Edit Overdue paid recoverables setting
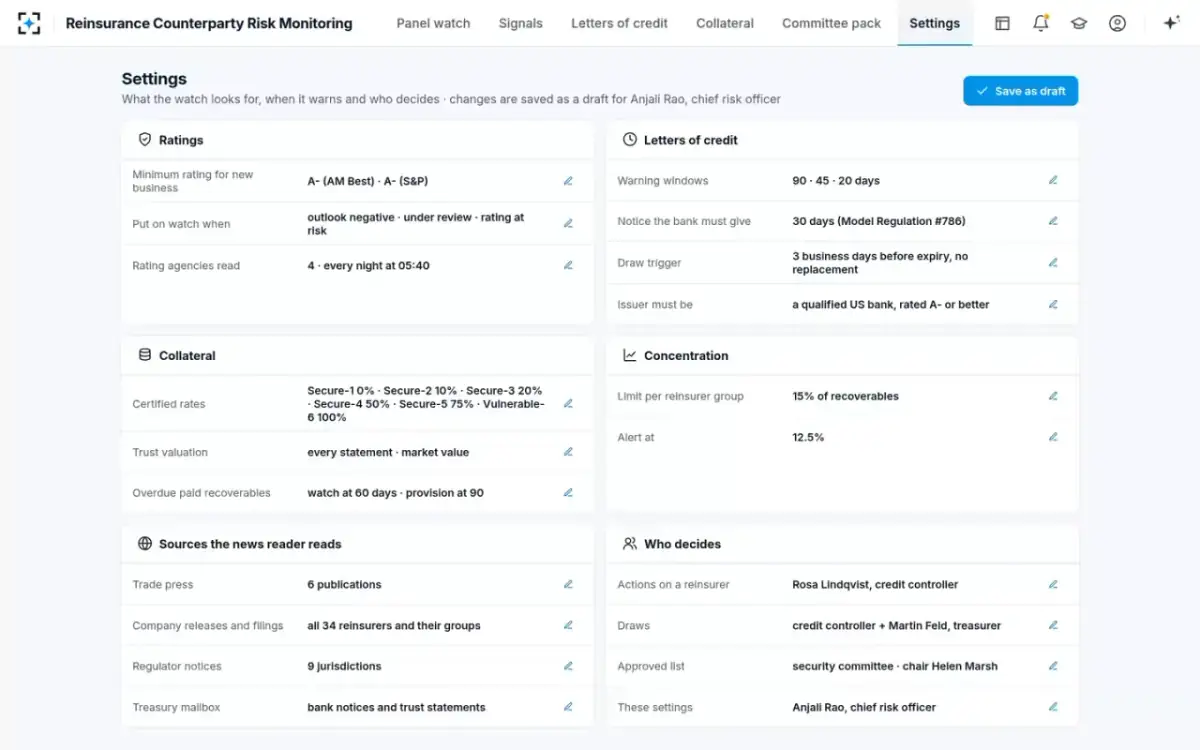This screenshot has height=750, width=1200. 568,493
